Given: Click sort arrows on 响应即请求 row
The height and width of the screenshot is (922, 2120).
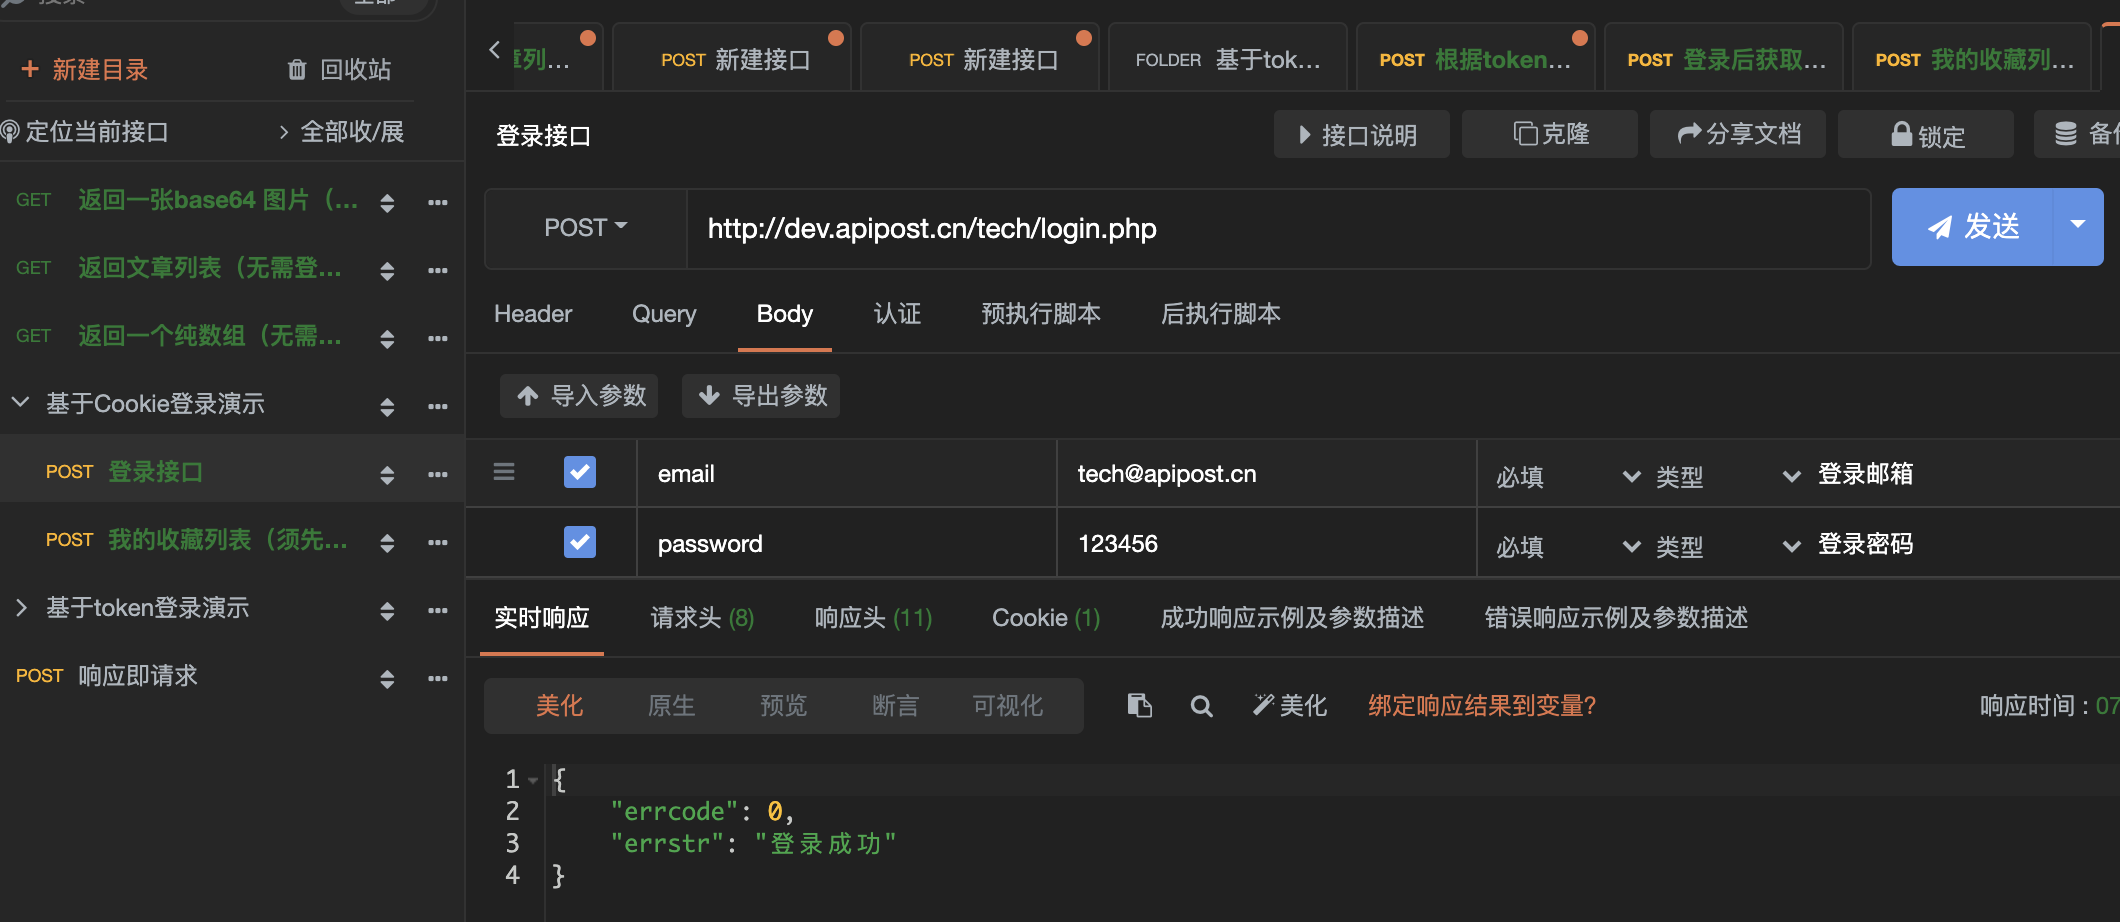Looking at the screenshot, I should [387, 679].
